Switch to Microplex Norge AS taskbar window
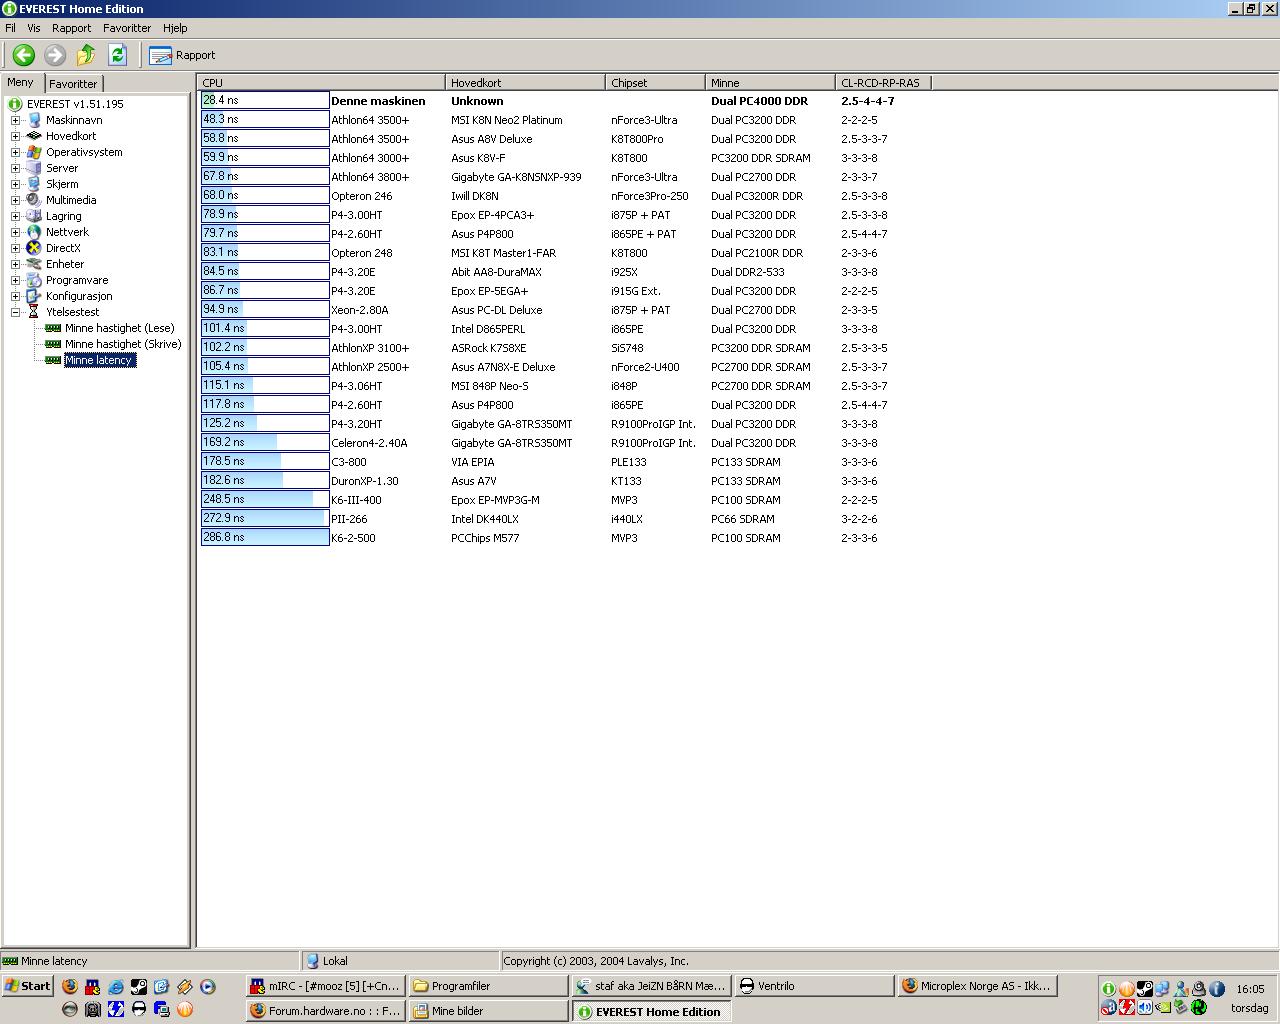Image resolution: width=1280 pixels, height=1024 pixels. (977, 986)
